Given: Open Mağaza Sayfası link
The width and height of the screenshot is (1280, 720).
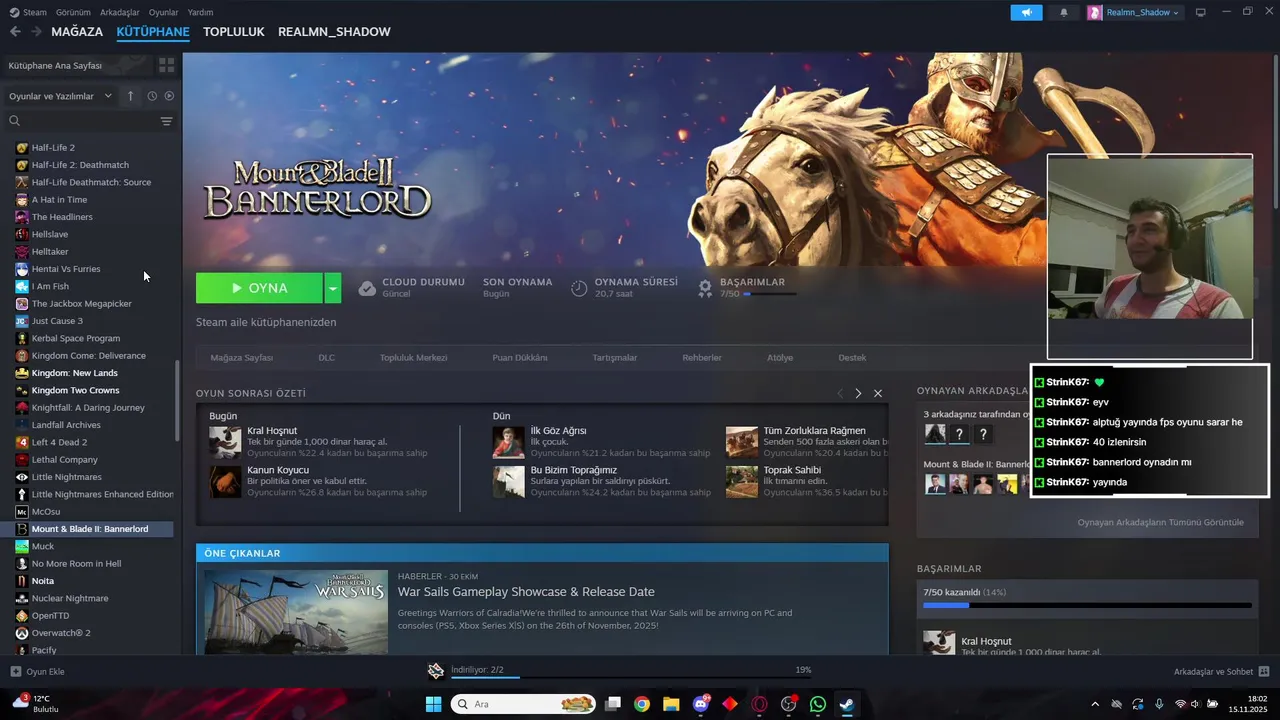Looking at the screenshot, I should [x=241, y=358].
